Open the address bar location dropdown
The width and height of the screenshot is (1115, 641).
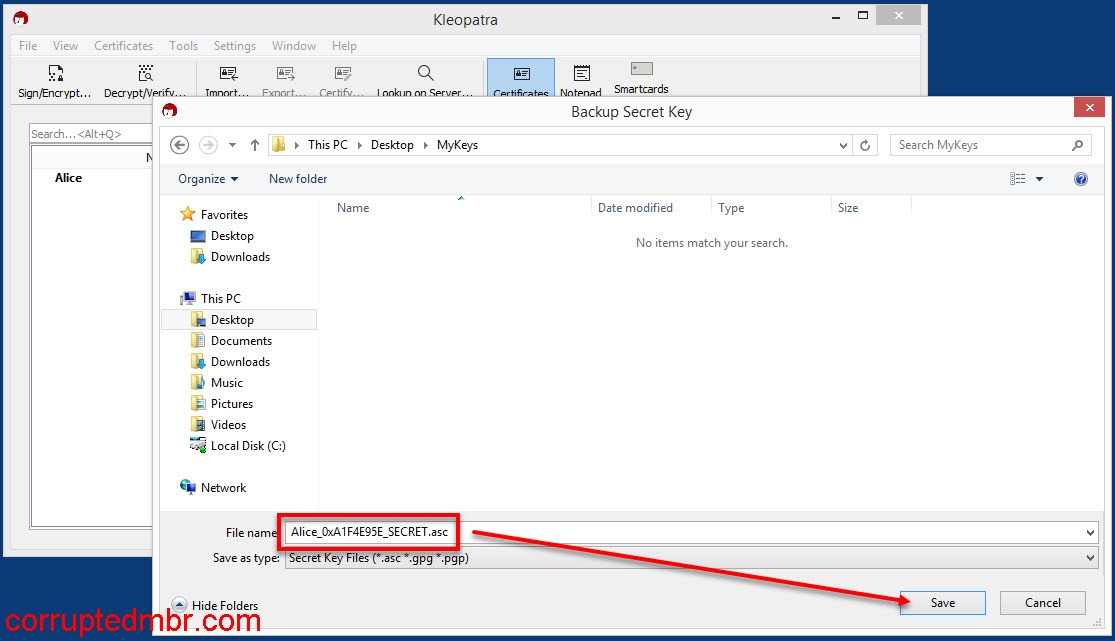(843, 145)
